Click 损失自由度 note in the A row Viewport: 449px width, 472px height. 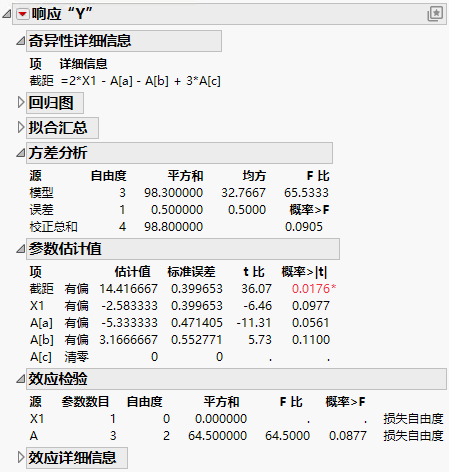[x=413, y=436]
